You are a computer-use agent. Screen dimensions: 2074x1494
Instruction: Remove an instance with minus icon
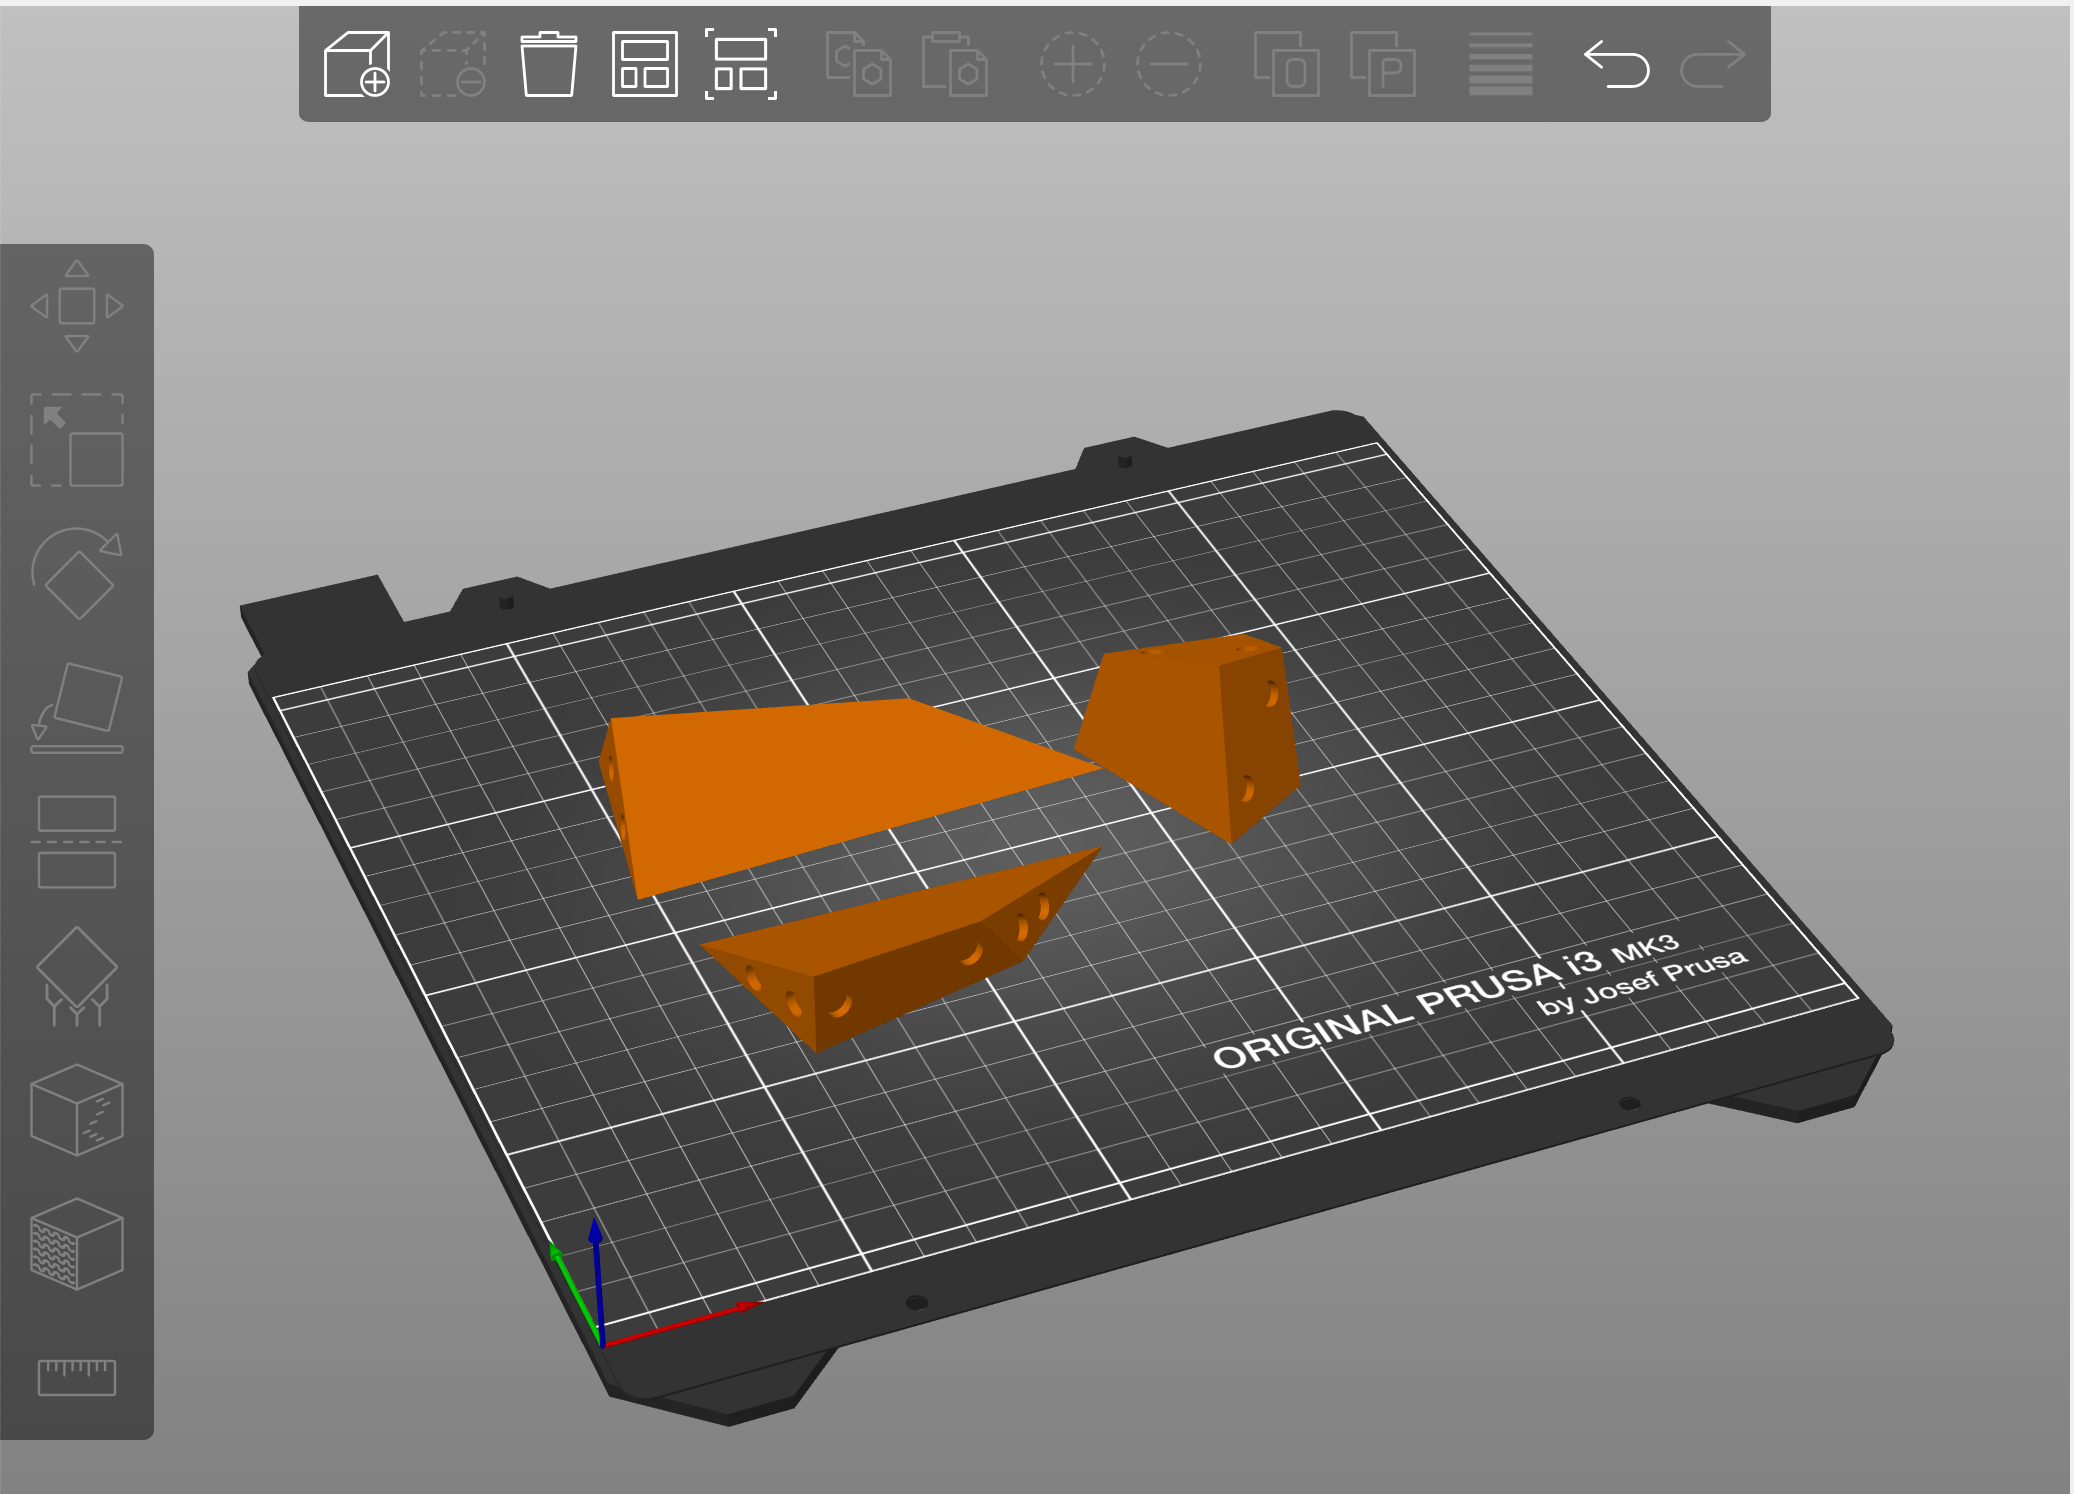pos(1168,64)
